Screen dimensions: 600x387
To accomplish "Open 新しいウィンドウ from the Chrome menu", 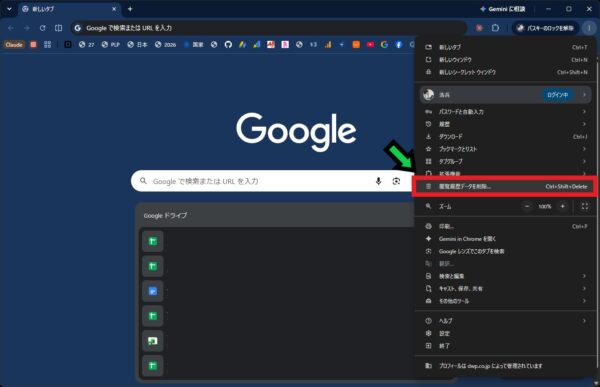I will tap(506, 60).
